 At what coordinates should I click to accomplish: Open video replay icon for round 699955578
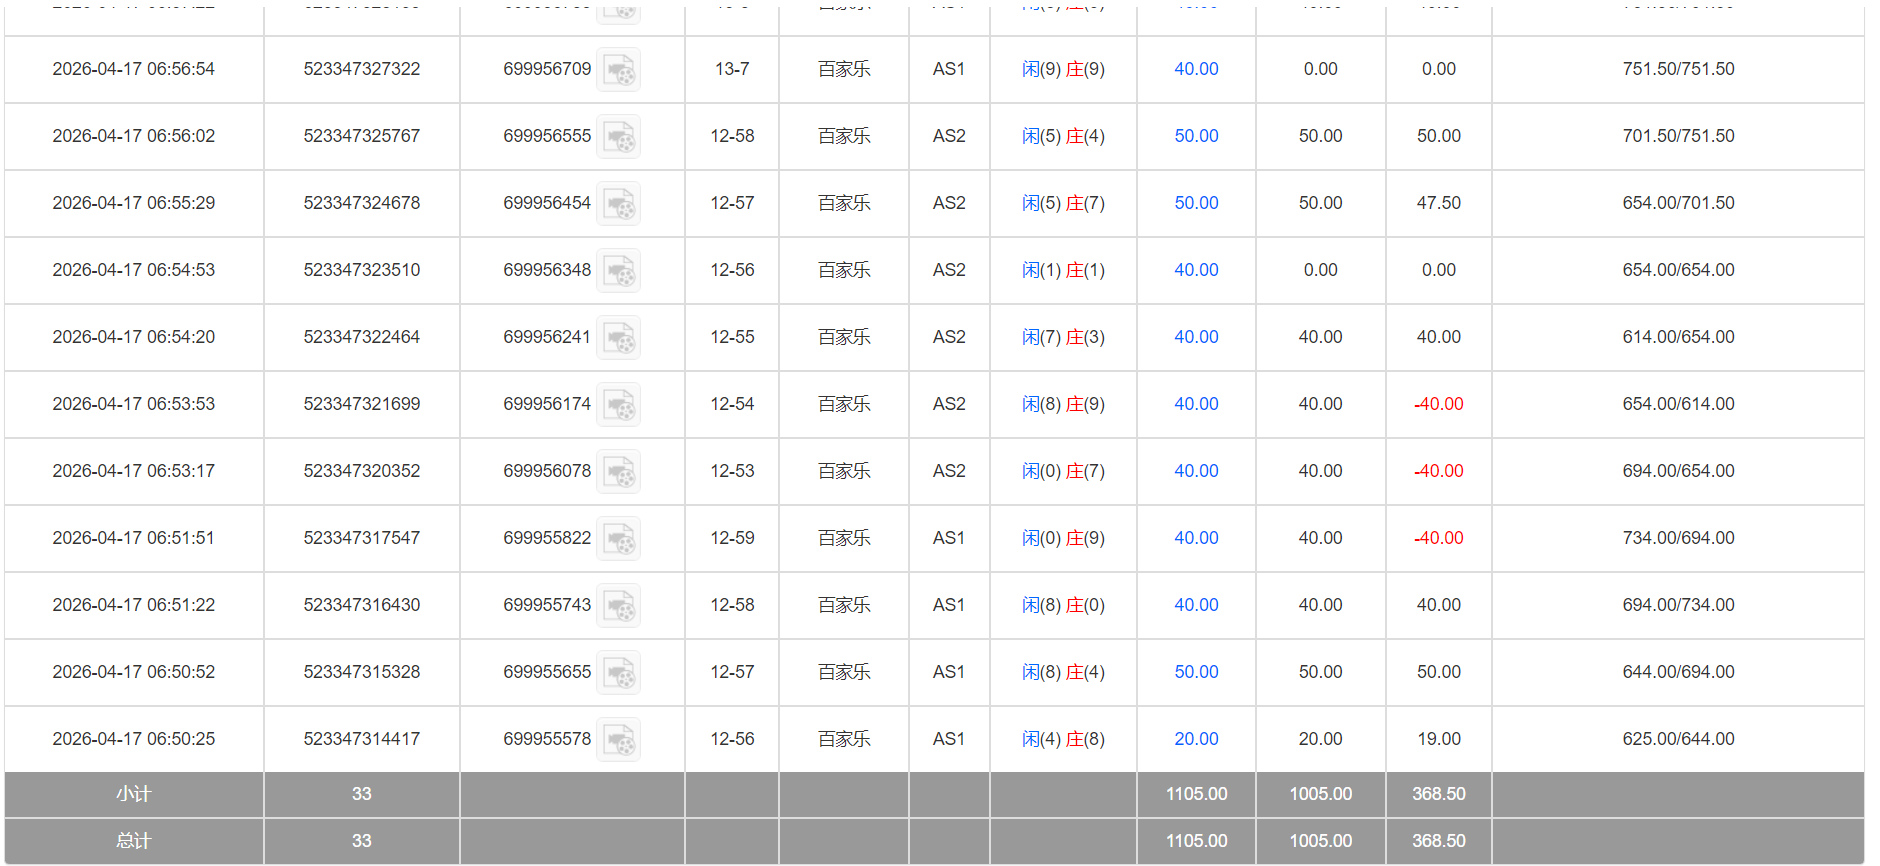pyautogui.click(x=618, y=740)
